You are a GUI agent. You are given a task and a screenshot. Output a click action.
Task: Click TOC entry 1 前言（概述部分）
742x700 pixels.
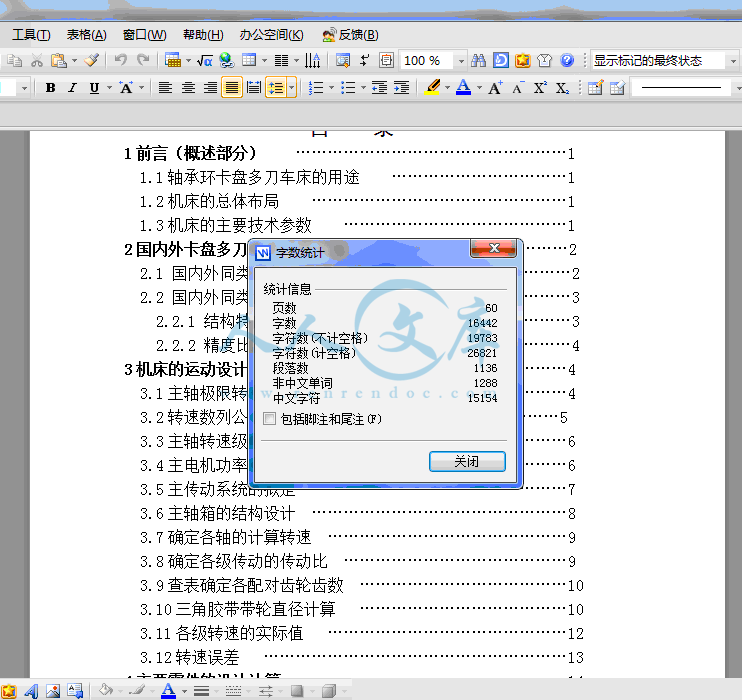coord(190,153)
